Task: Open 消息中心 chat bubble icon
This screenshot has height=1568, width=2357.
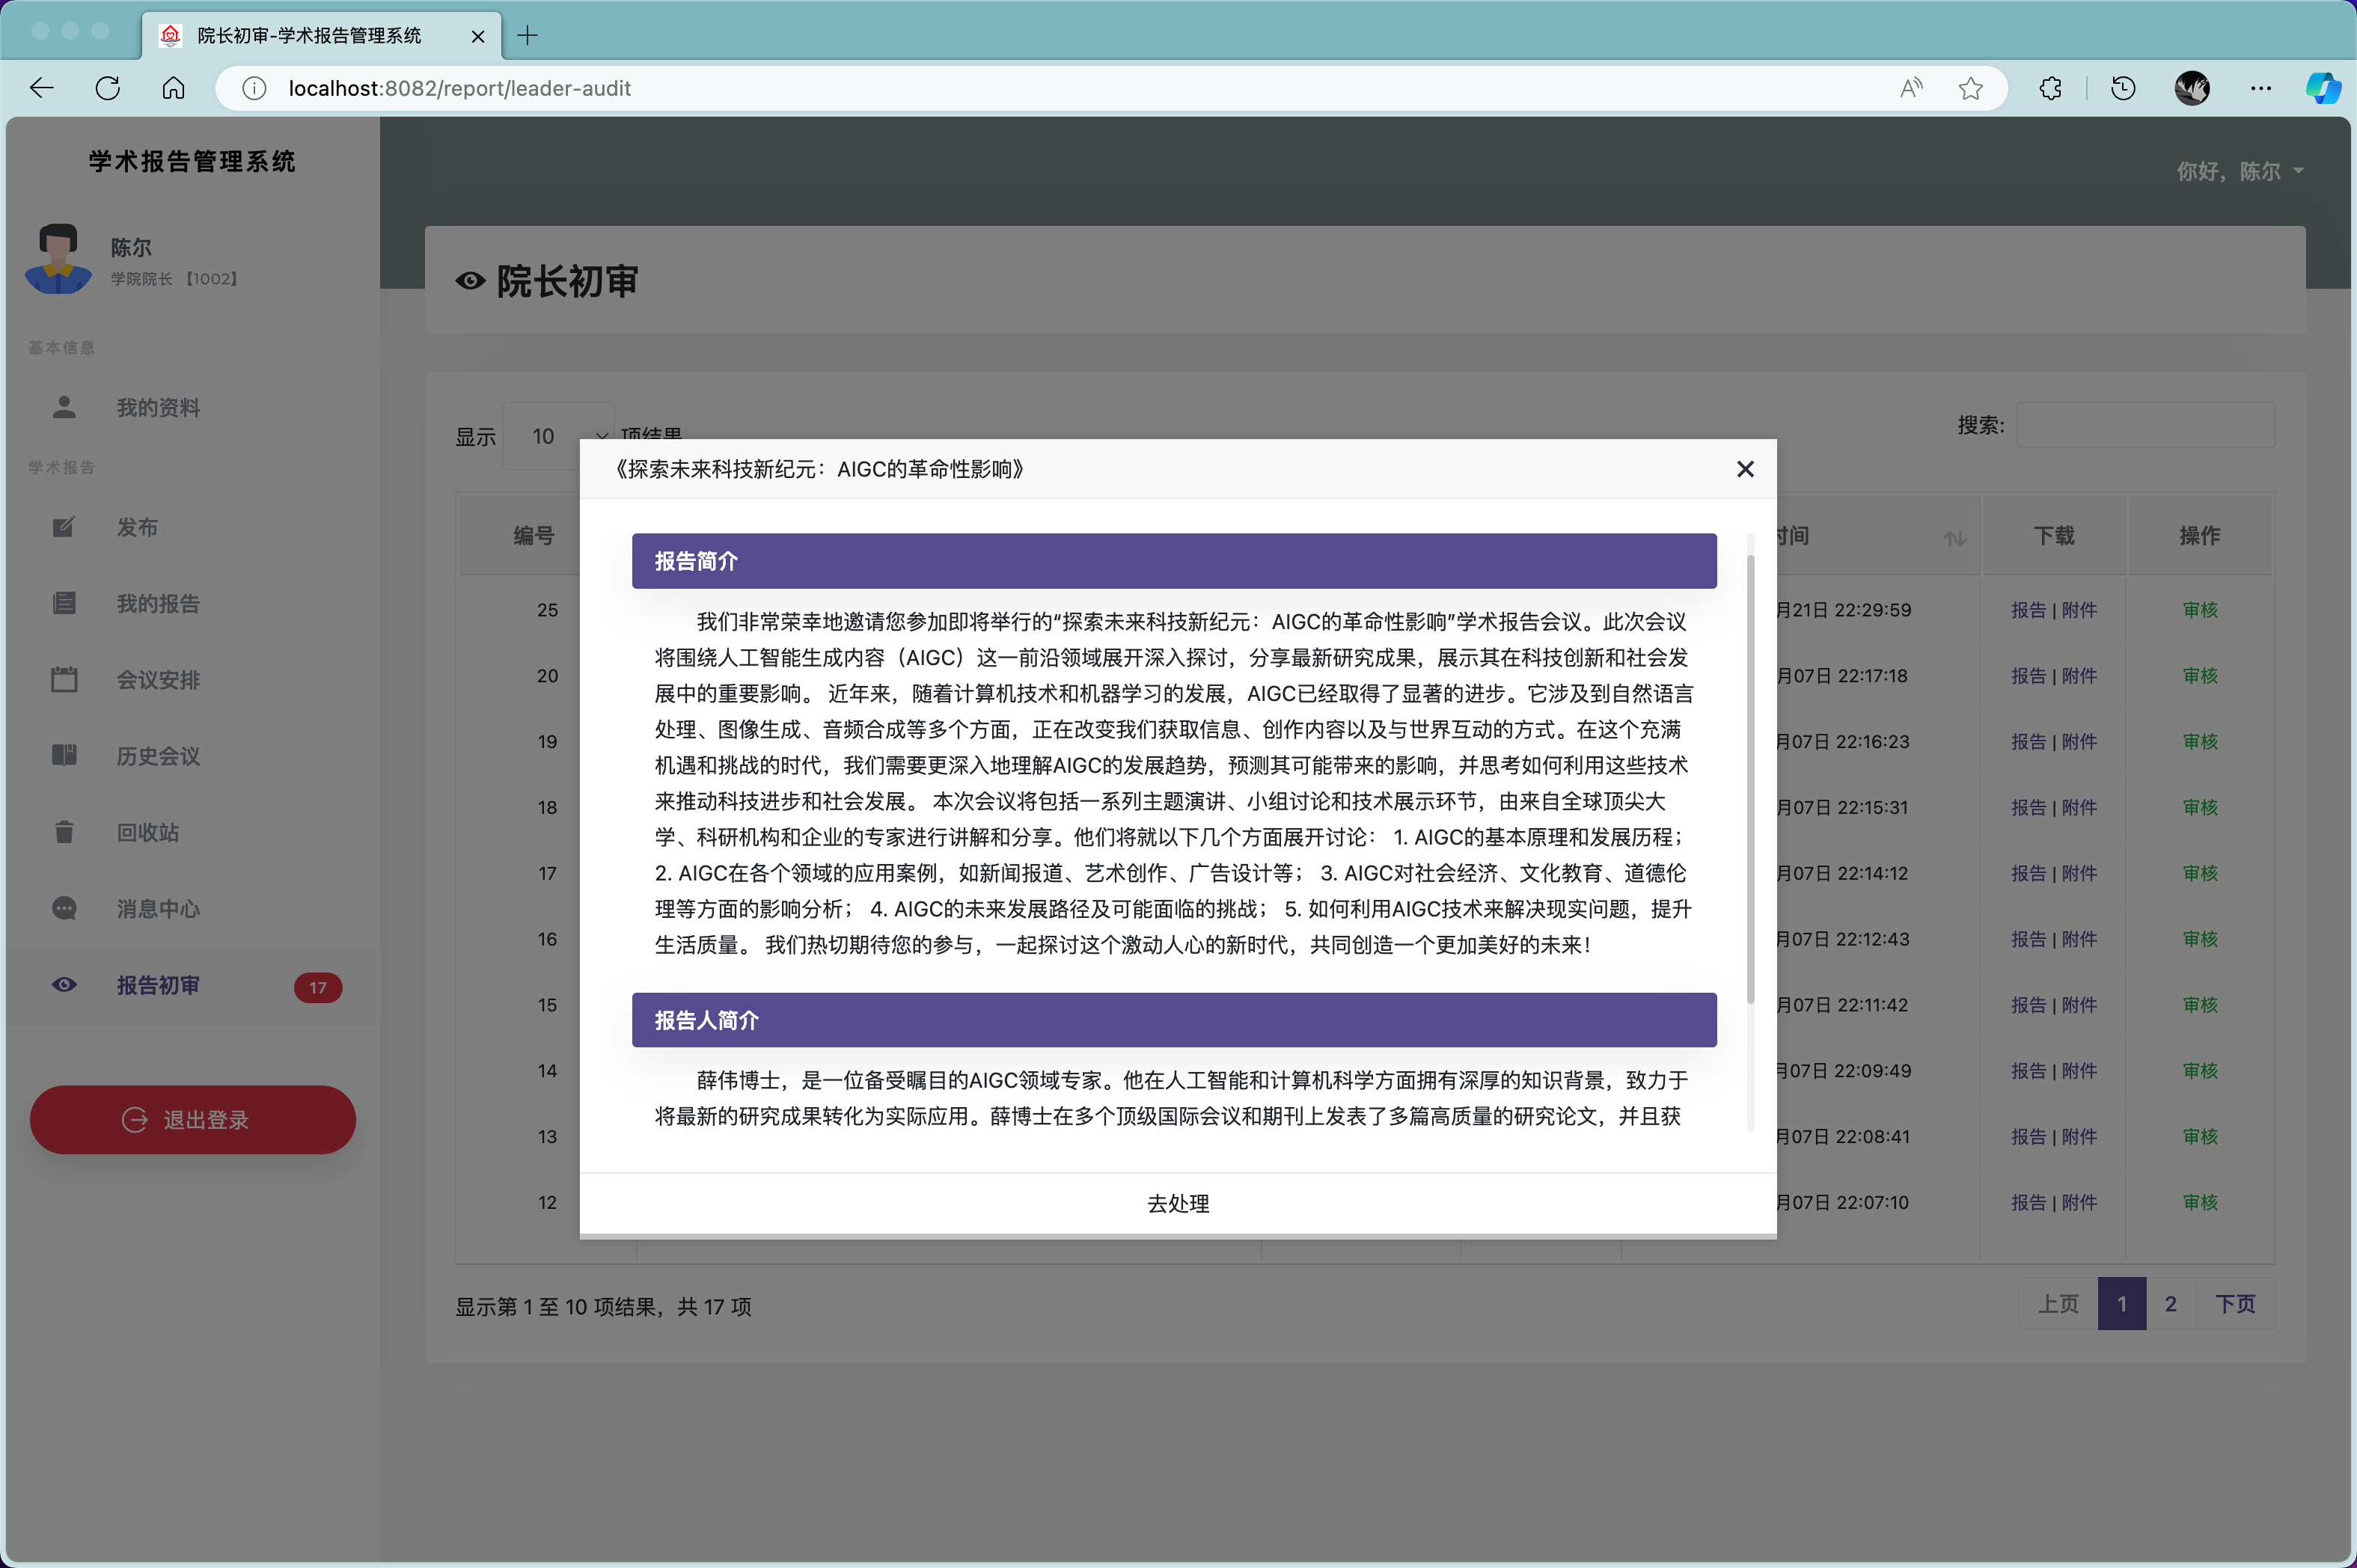Action: [x=64, y=908]
